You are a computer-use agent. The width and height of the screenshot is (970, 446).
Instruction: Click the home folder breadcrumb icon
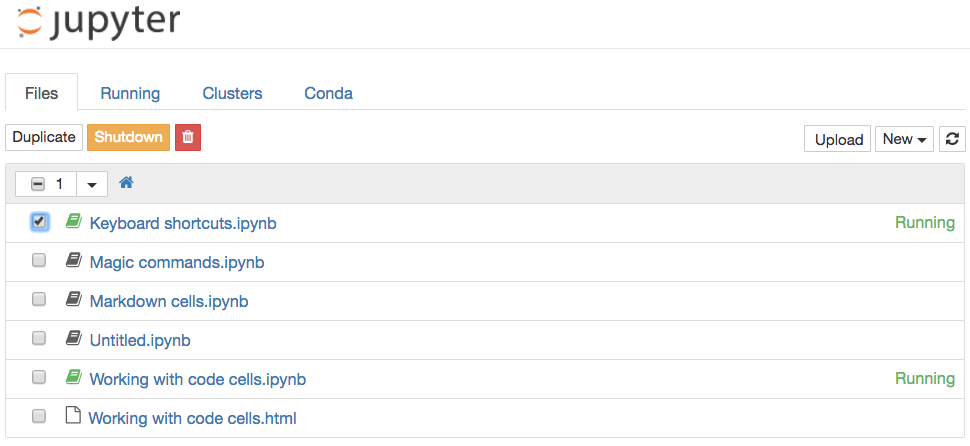[x=126, y=183]
